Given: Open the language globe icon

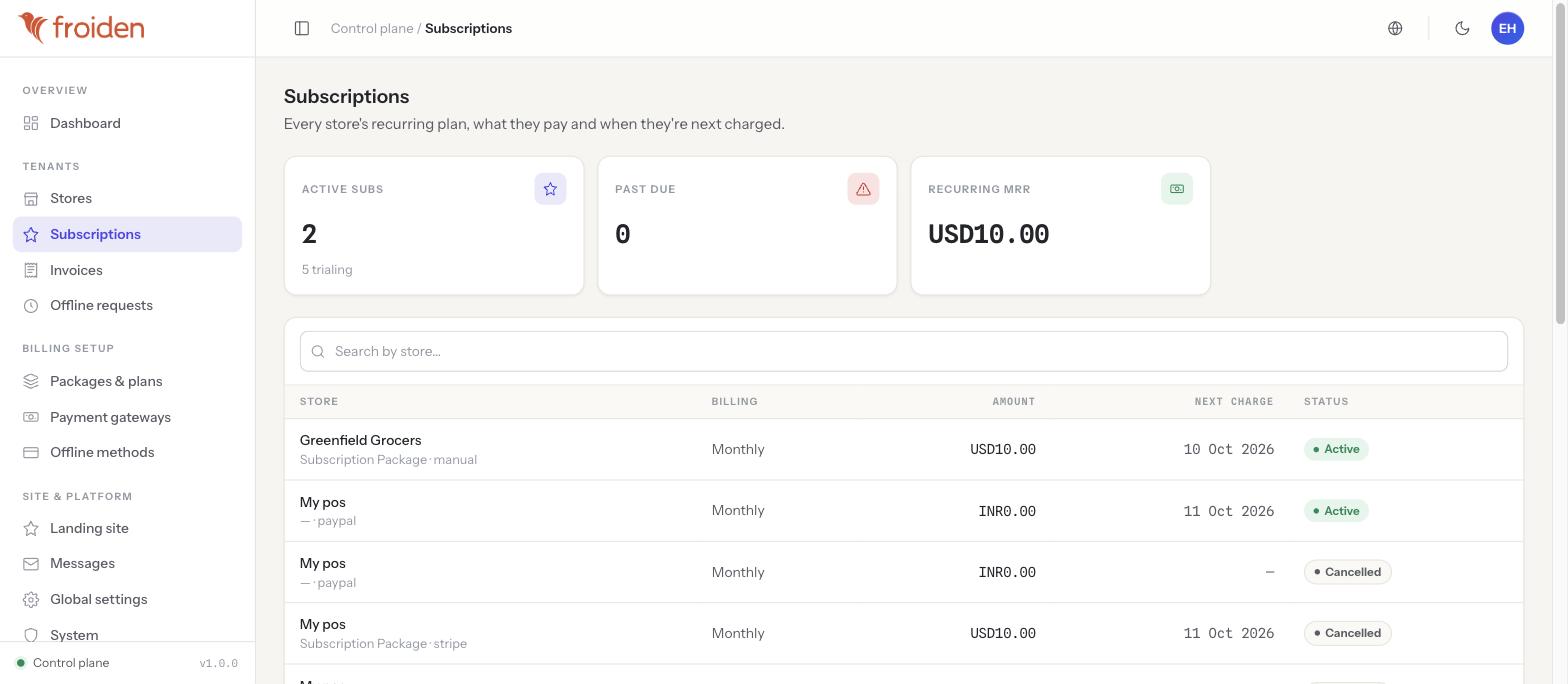Looking at the screenshot, I should coord(1395,28).
